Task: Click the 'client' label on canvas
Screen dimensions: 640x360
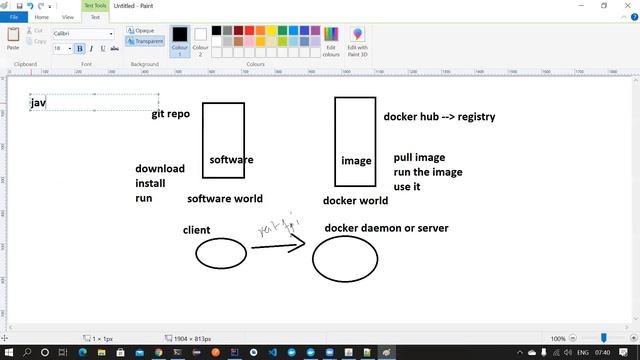Action: (196, 230)
